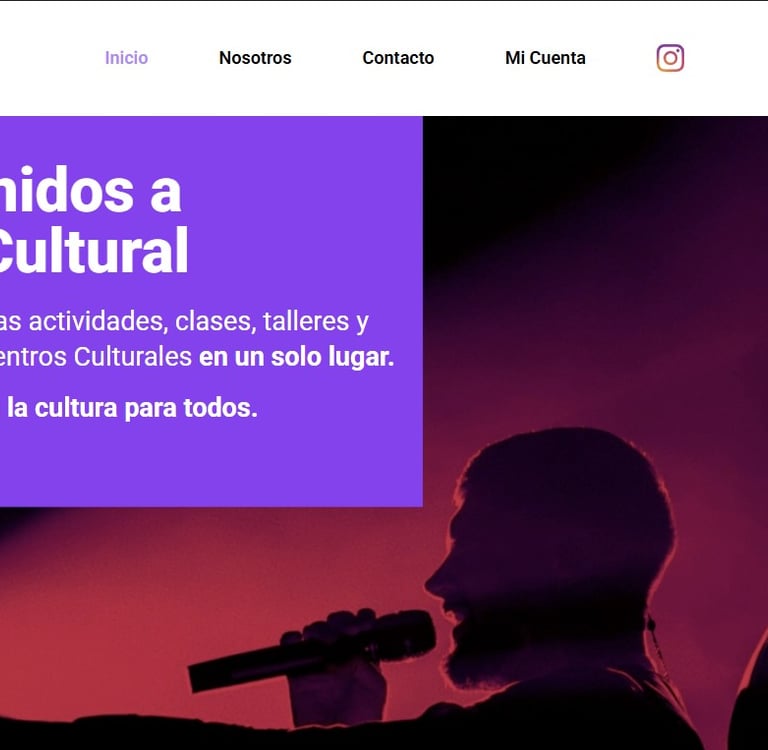Click the 'Culturales' word in the subtitle
Screen dimensions: 768x750
[x=133, y=357]
